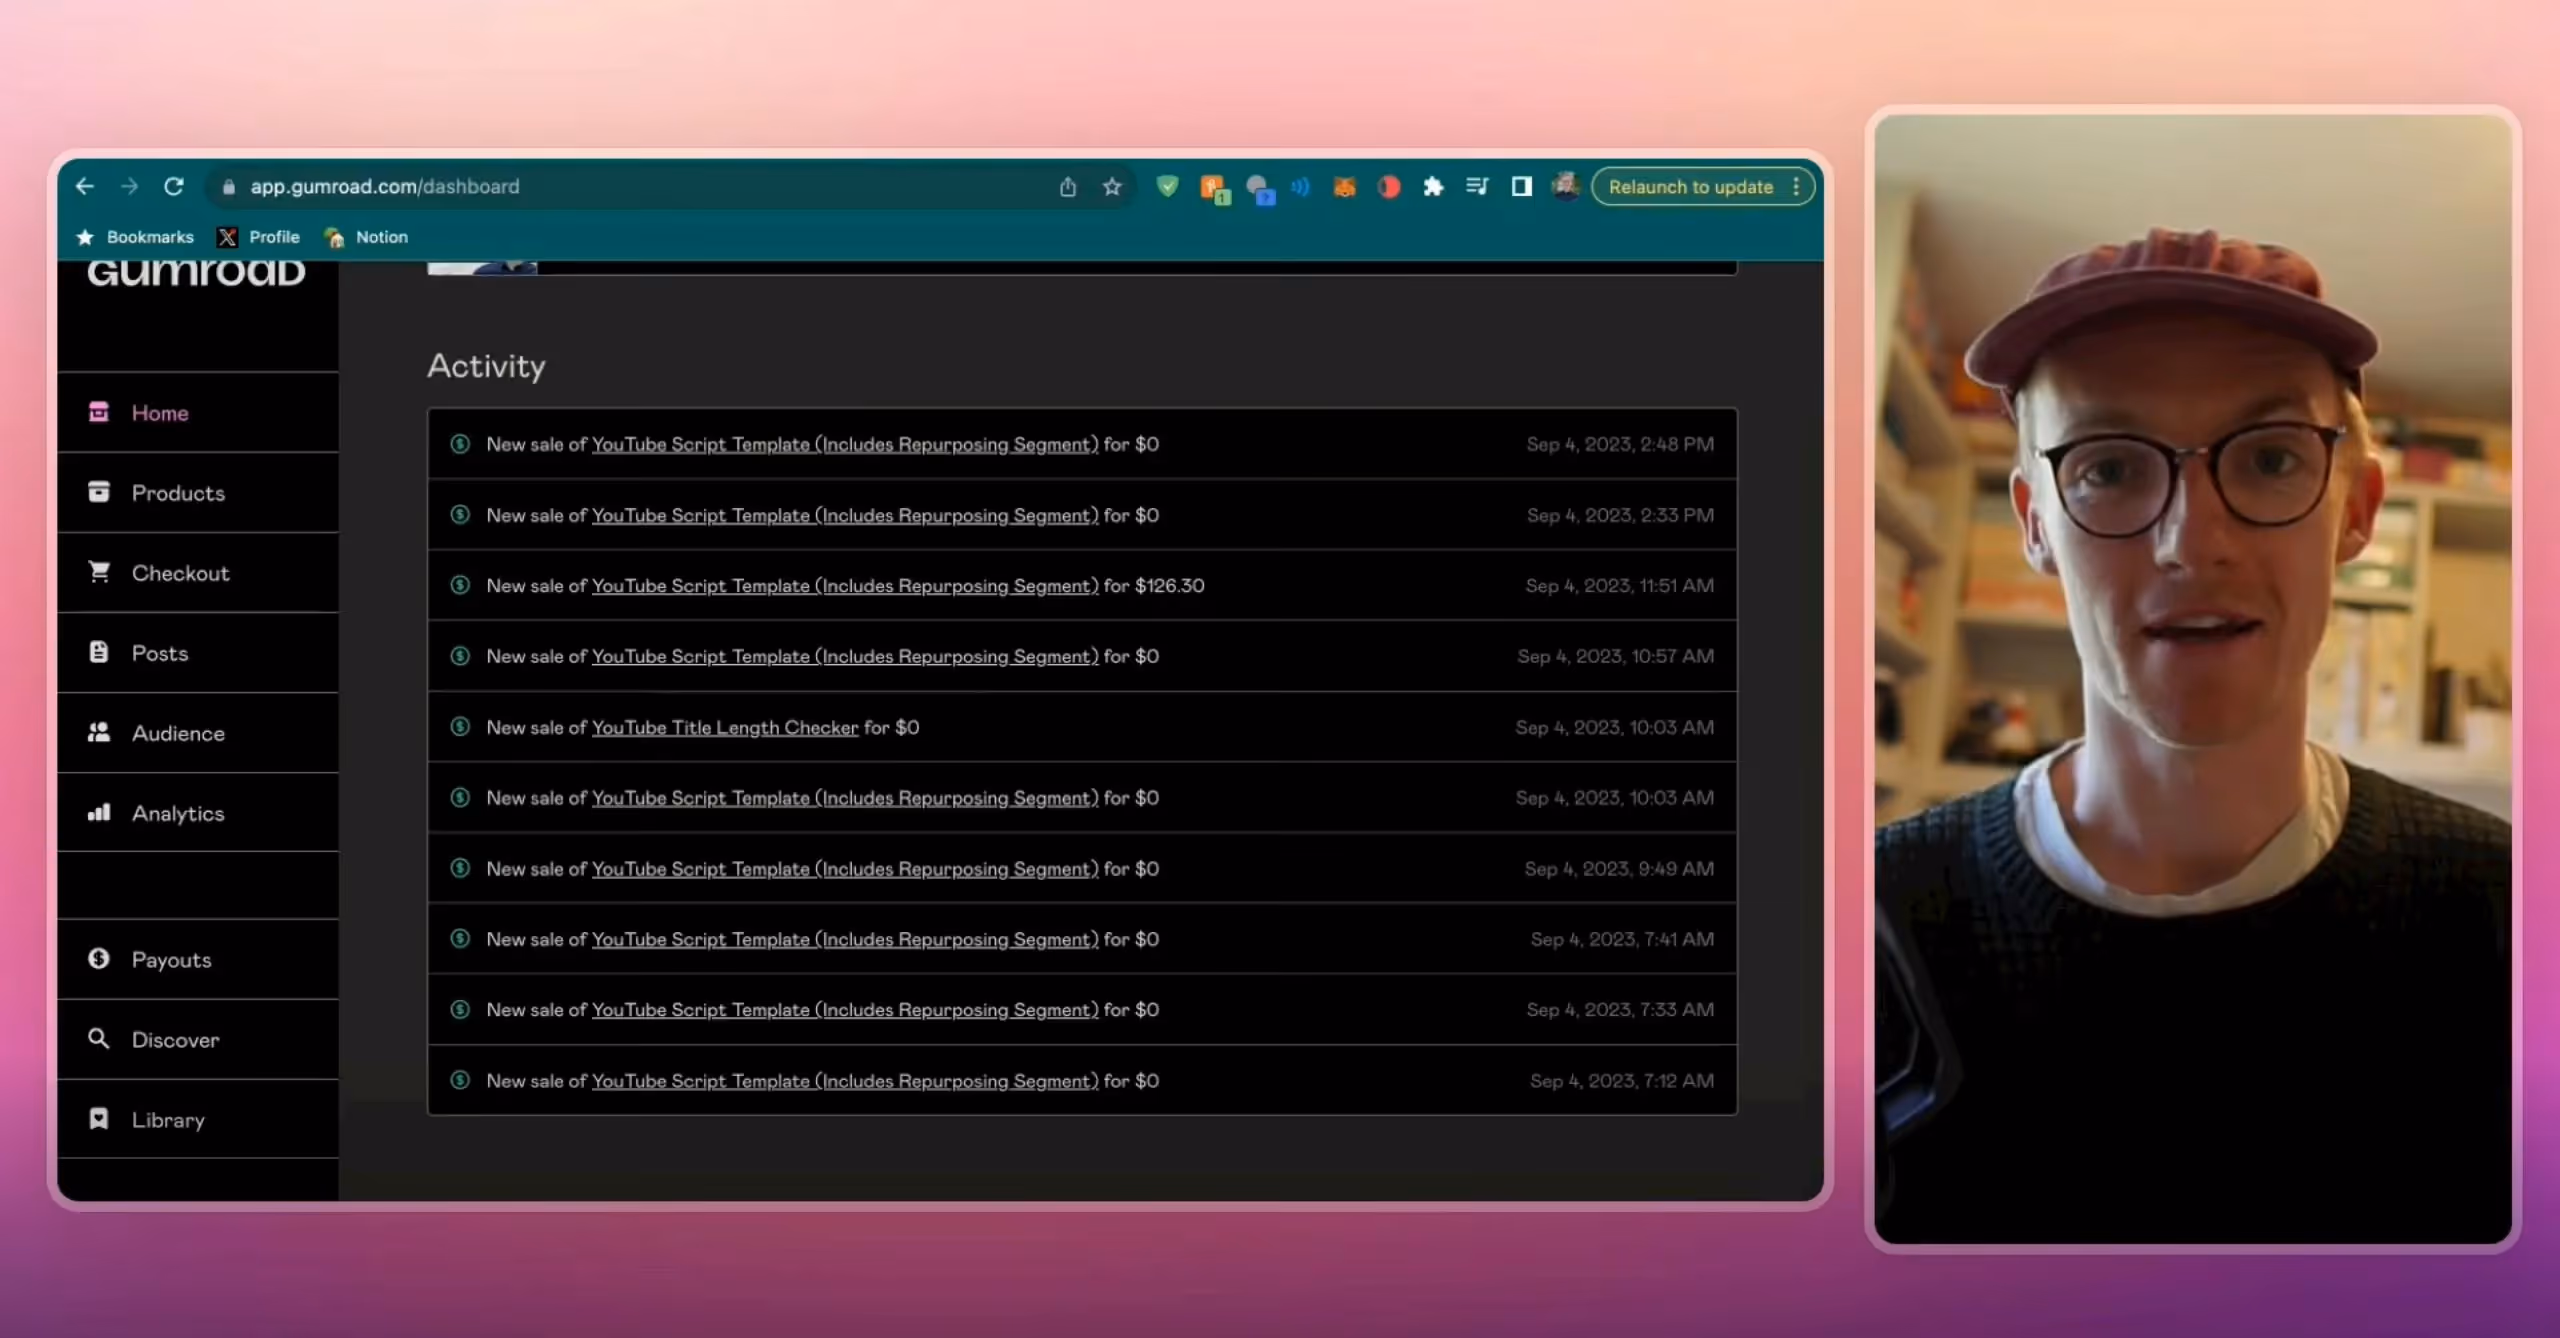This screenshot has width=2560, height=1338.
Task: Select Audience from the sidebar menu
Action: [178, 733]
